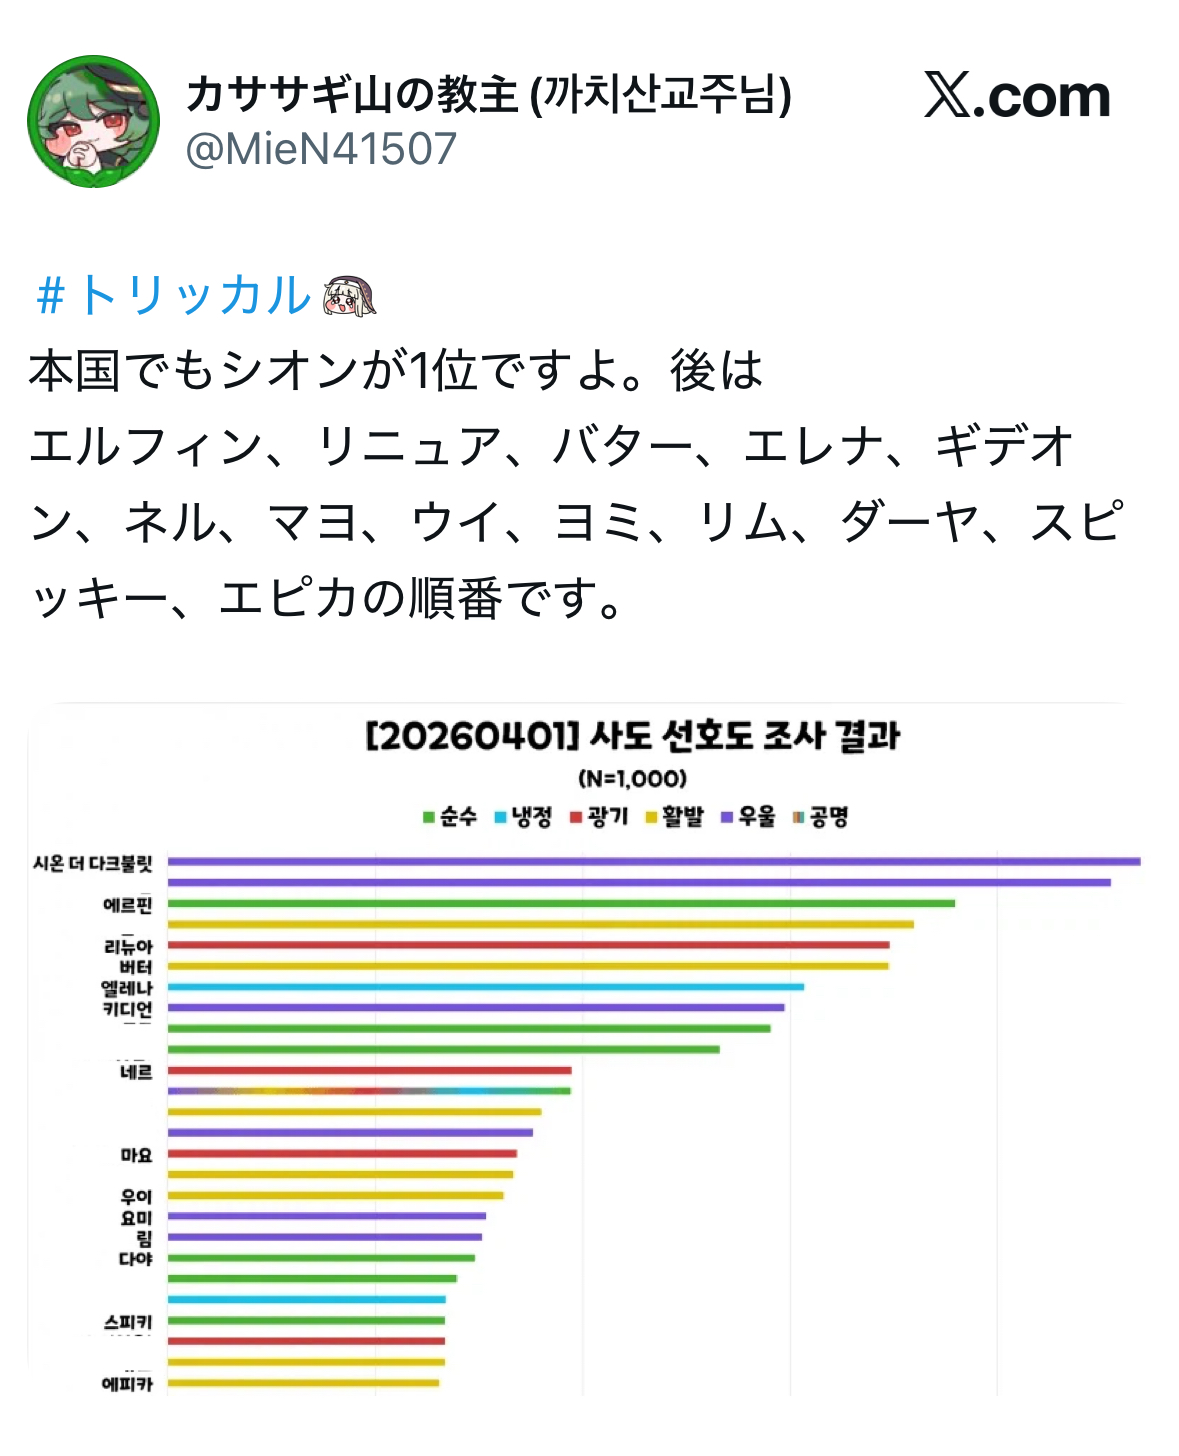The height and width of the screenshot is (1456, 1179).
Task: Click the cyan 냉정 legend swatch
Action: [x=501, y=818]
